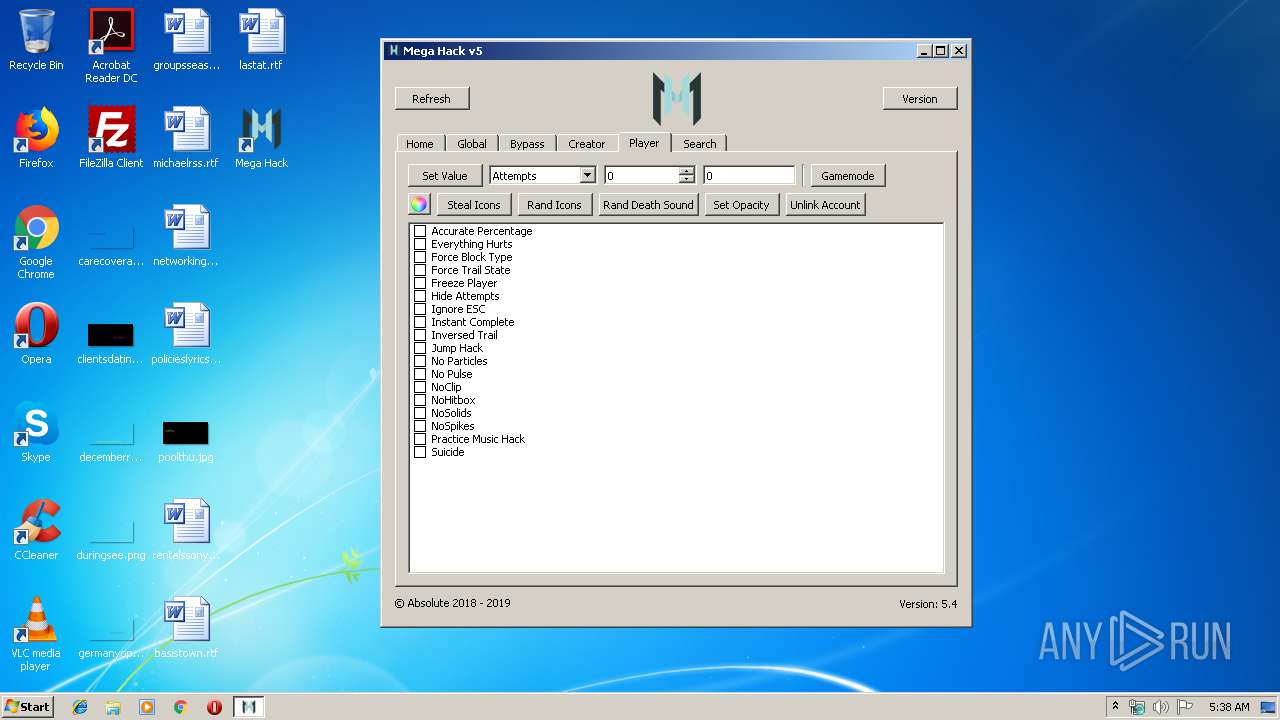The width and height of the screenshot is (1280, 720).
Task: Open the Windows Start menu
Action: tap(28, 707)
